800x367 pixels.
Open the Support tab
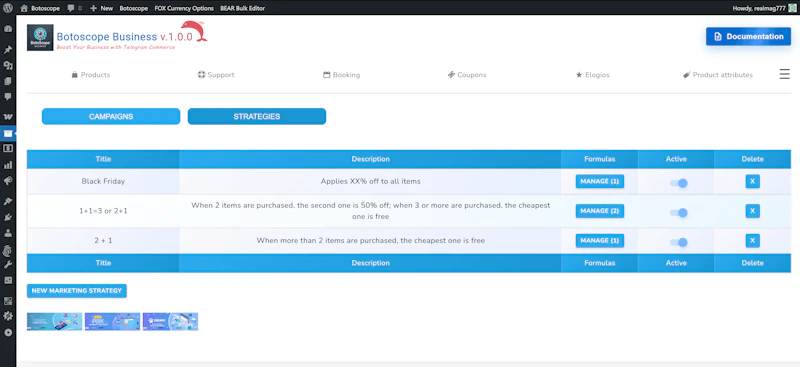click(216, 75)
